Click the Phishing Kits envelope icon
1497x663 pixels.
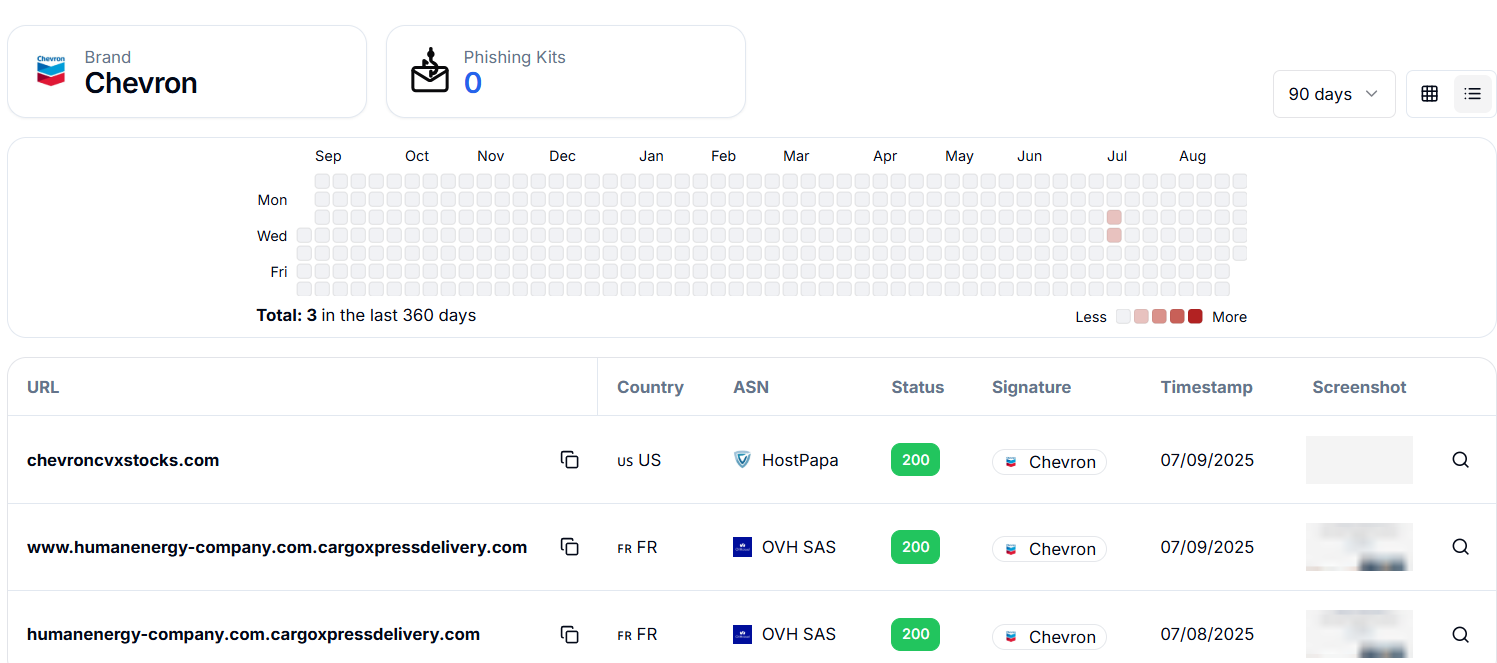pyautogui.click(x=430, y=70)
